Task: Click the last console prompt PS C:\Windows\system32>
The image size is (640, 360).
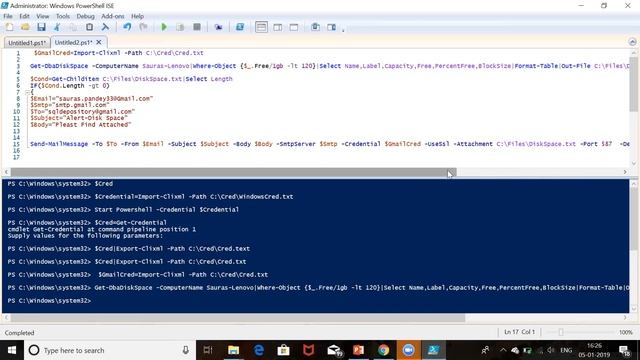Action: click(x=49, y=301)
